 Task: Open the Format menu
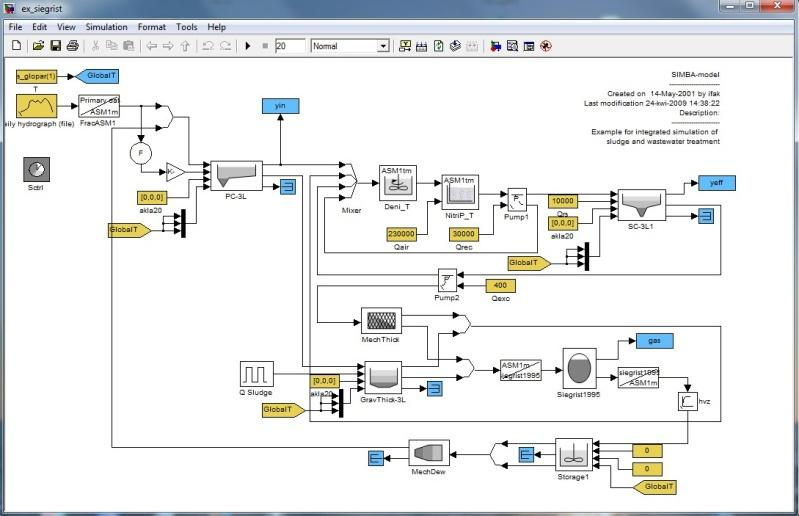pos(151,27)
